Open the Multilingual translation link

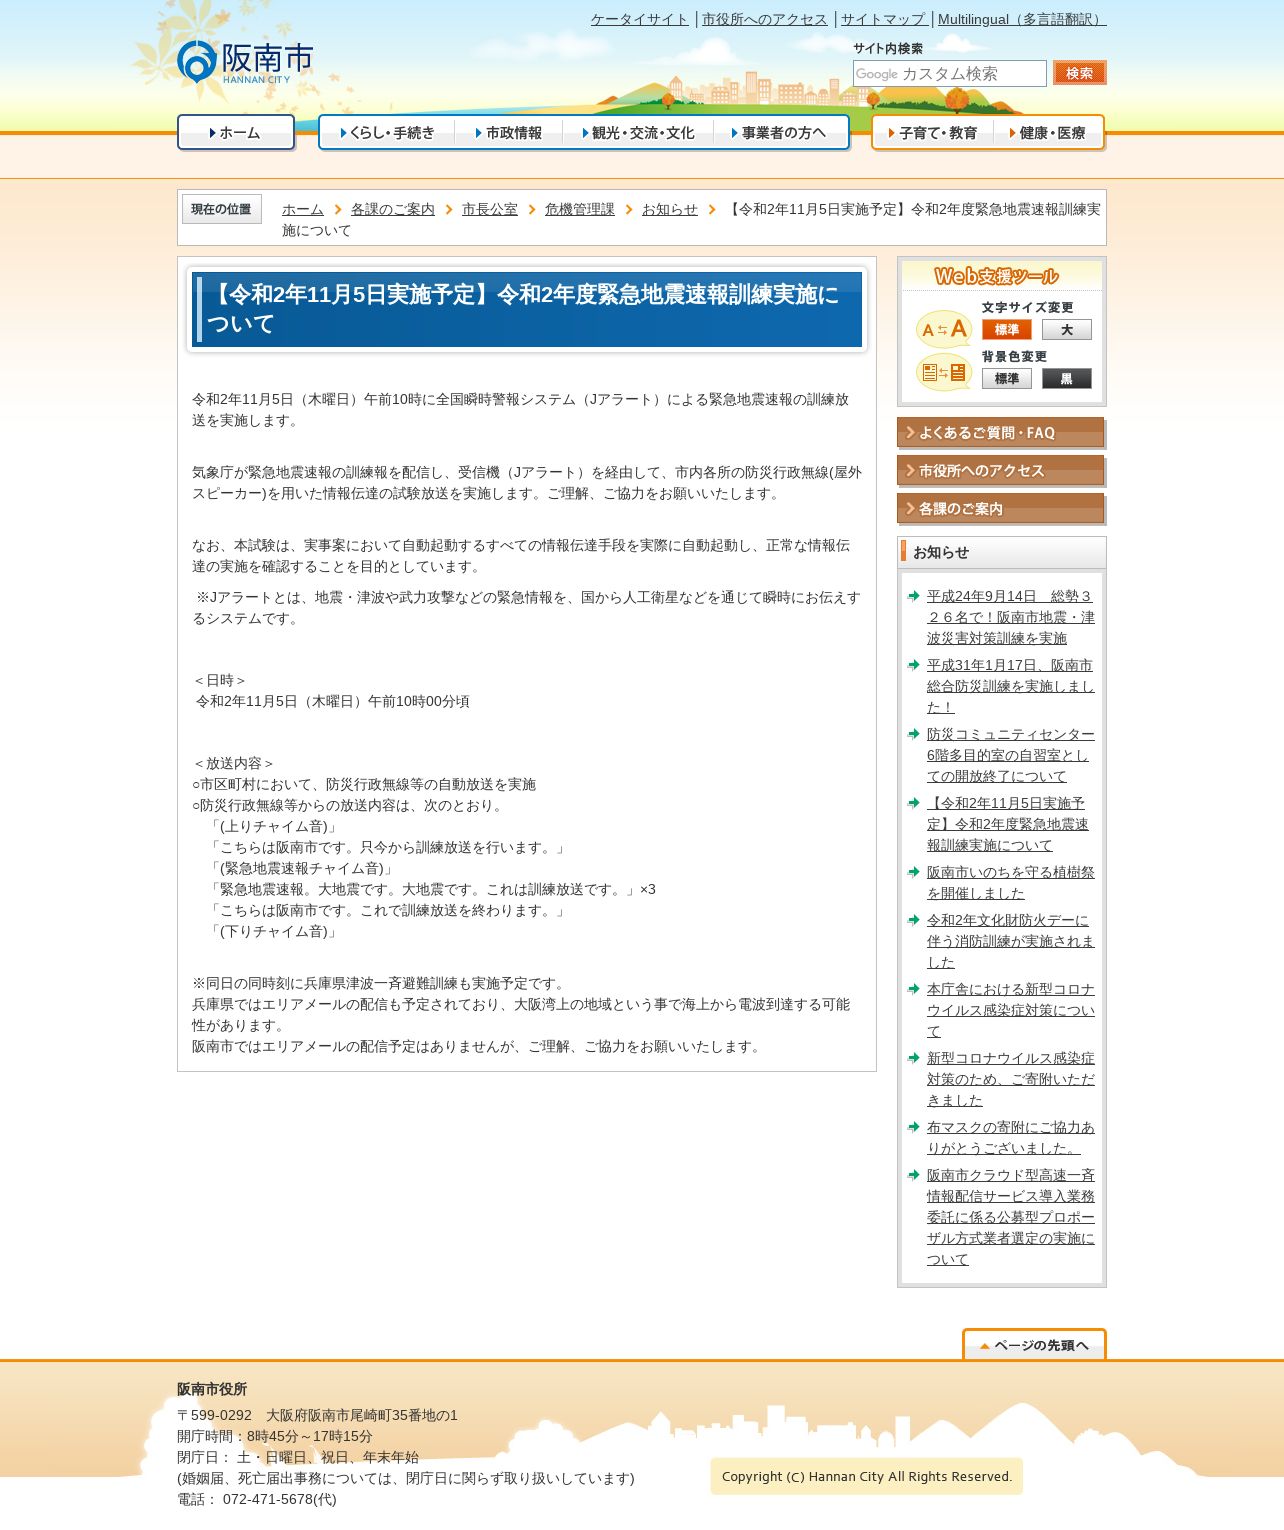click(x=1022, y=19)
